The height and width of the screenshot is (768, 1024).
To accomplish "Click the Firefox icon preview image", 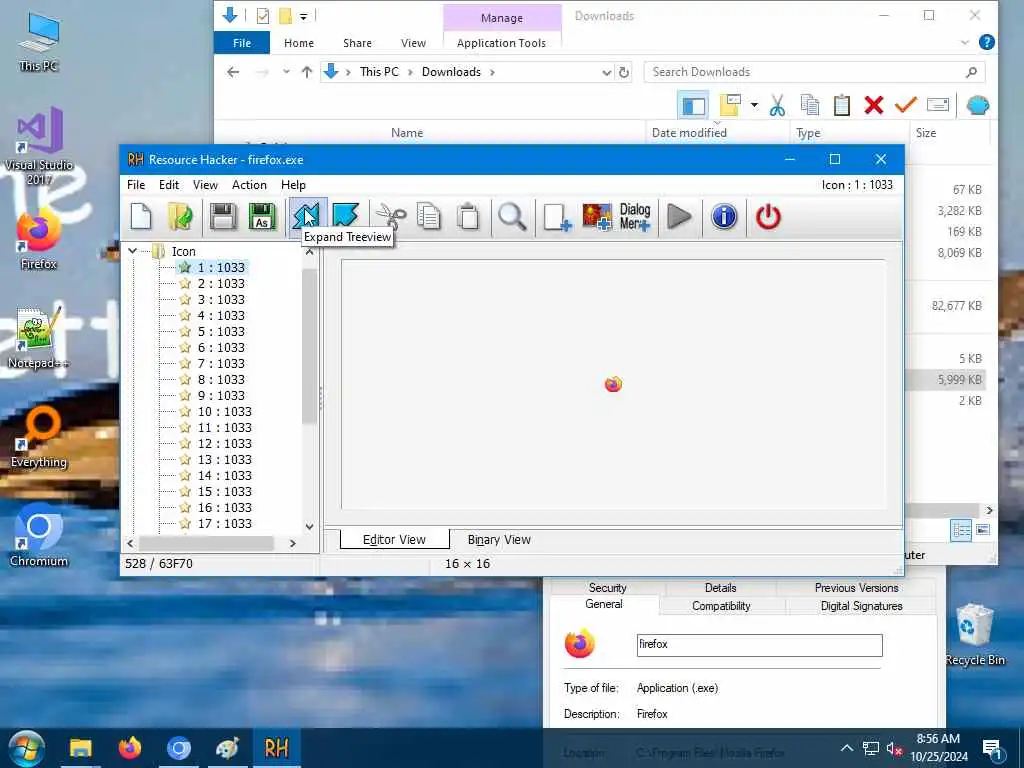I will 613,384.
